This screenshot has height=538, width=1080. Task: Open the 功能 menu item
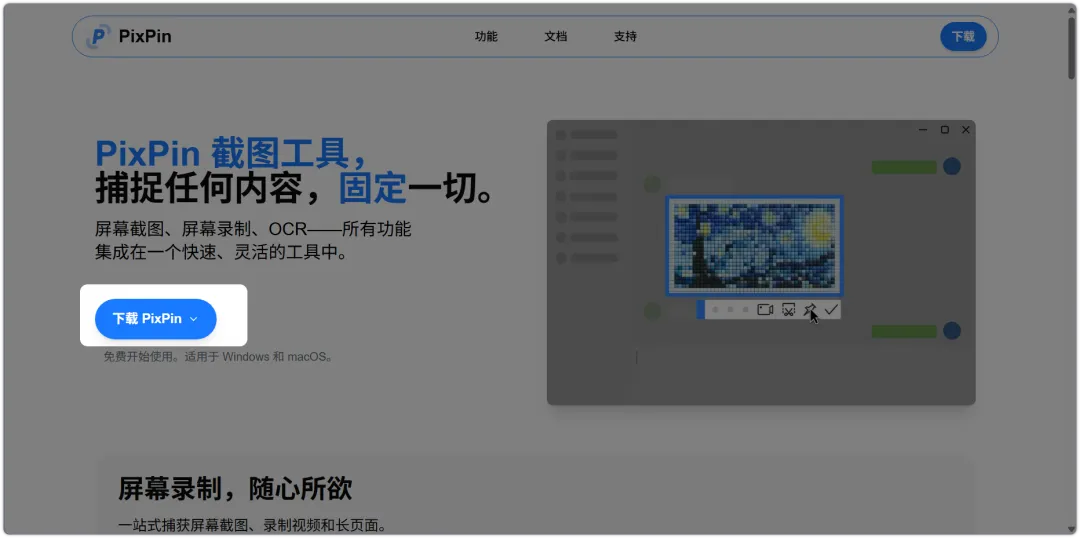click(486, 37)
